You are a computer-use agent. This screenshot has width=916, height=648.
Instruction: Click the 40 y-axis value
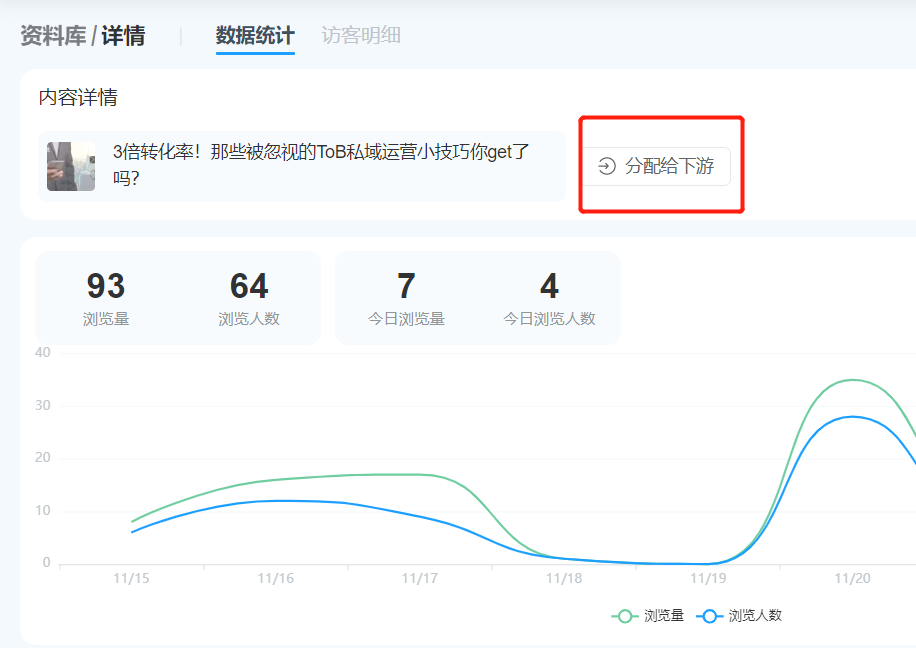pos(43,352)
